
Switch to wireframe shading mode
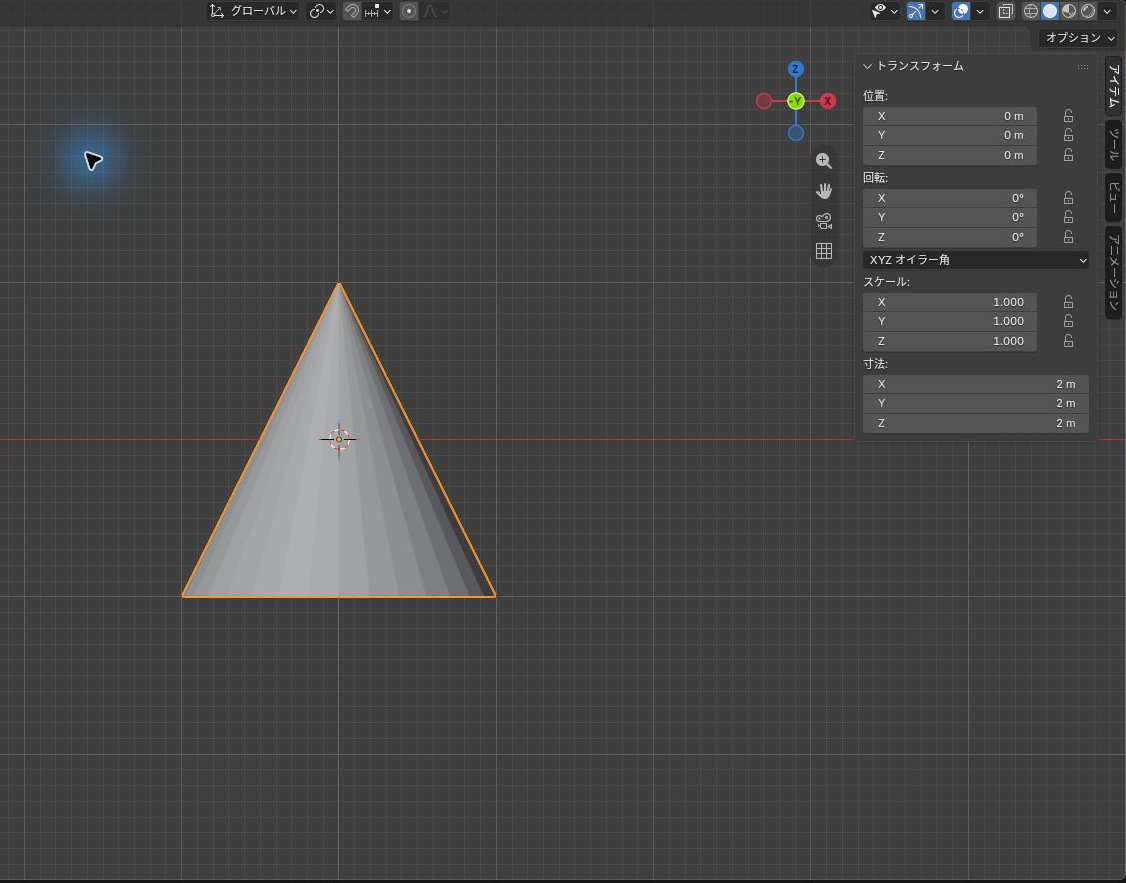pyautogui.click(x=1030, y=11)
